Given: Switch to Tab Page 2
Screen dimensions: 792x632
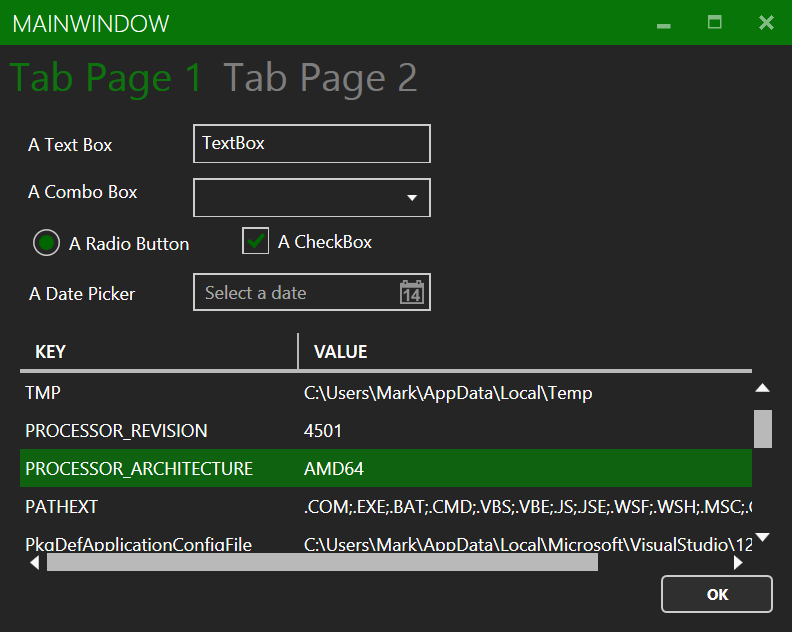Looking at the screenshot, I should click(320, 78).
